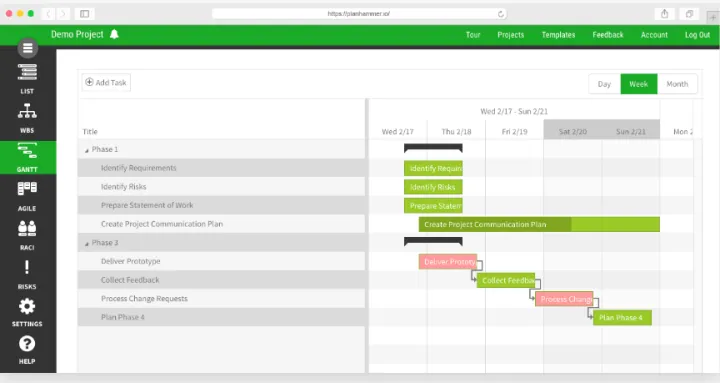
Task: Click the Phase 1 summary bar
Action: coord(433,148)
